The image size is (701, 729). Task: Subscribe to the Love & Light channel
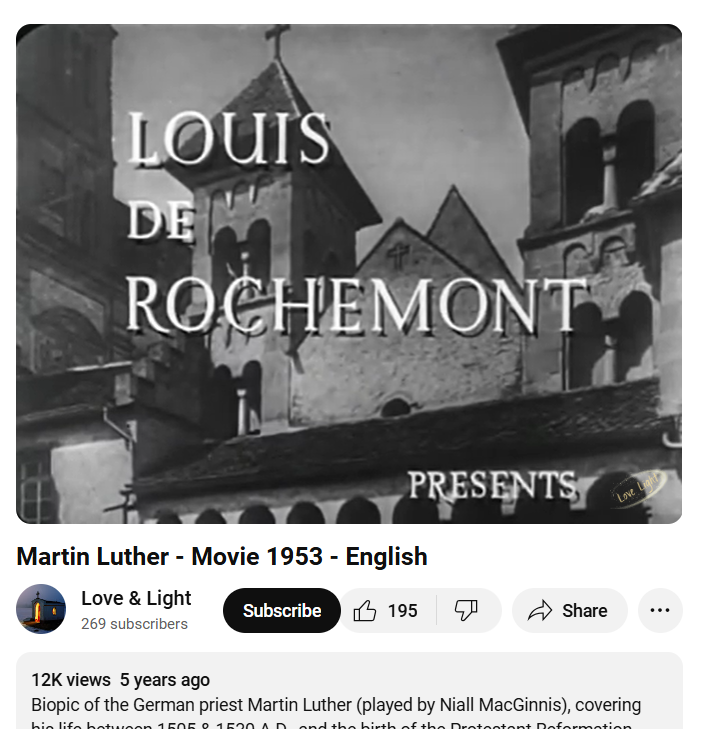(282, 610)
